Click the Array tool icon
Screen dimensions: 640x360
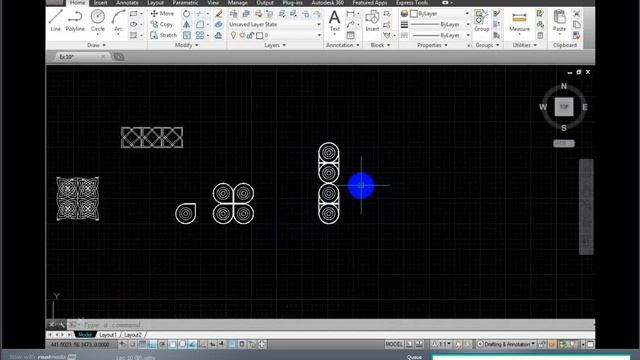click(200, 35)
